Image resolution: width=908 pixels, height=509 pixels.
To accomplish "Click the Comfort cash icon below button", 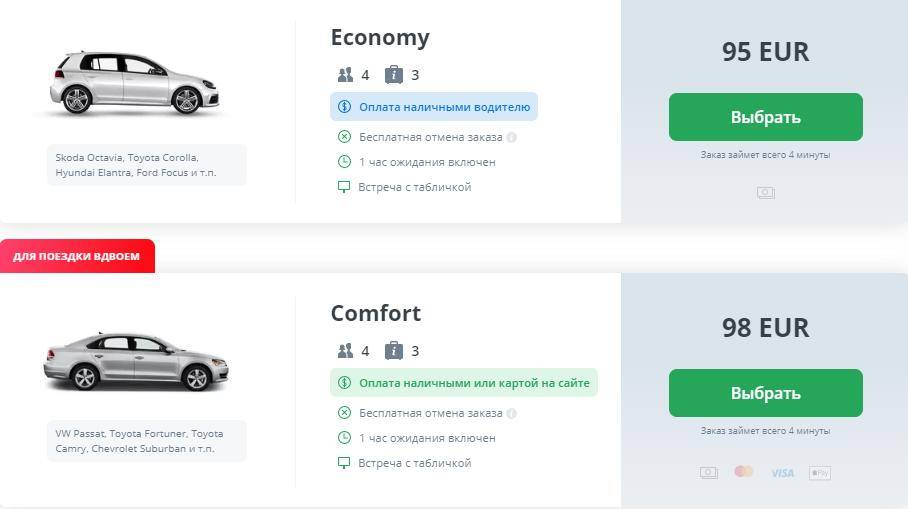I will click(709, 473).
